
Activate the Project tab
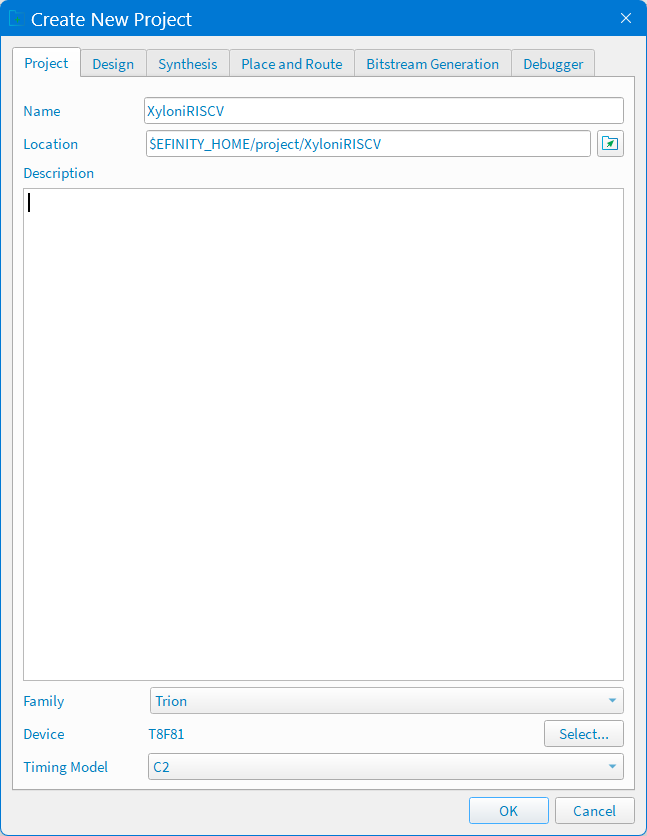(46, 63)
